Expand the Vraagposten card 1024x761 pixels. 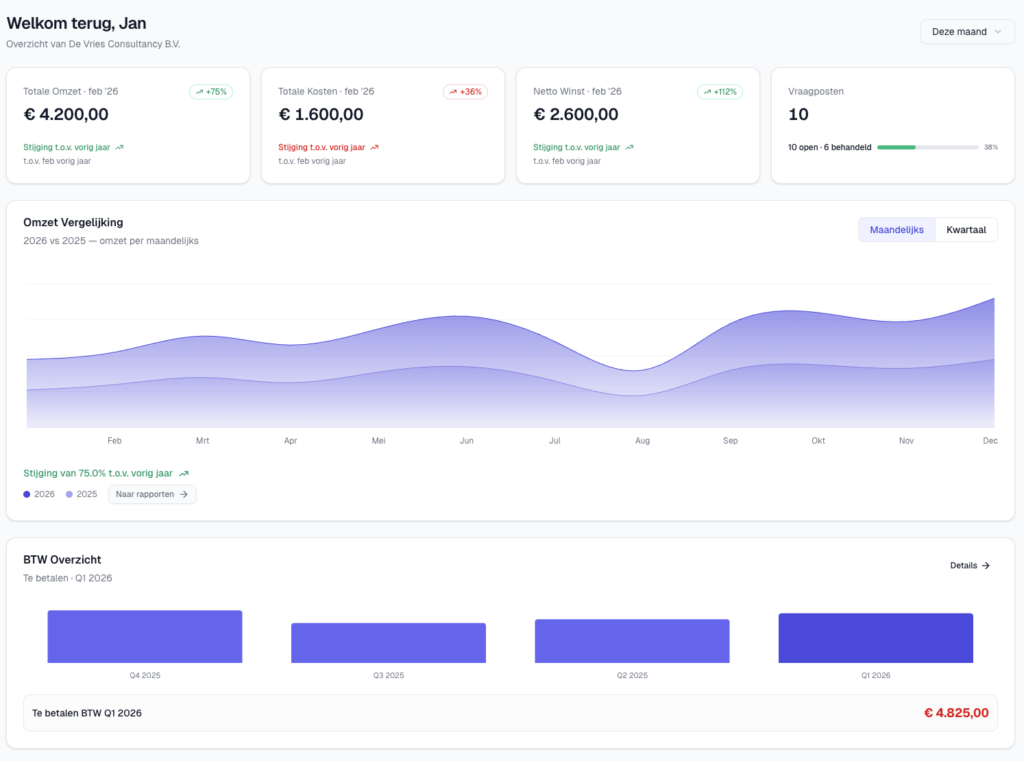(x=893, y=126)
